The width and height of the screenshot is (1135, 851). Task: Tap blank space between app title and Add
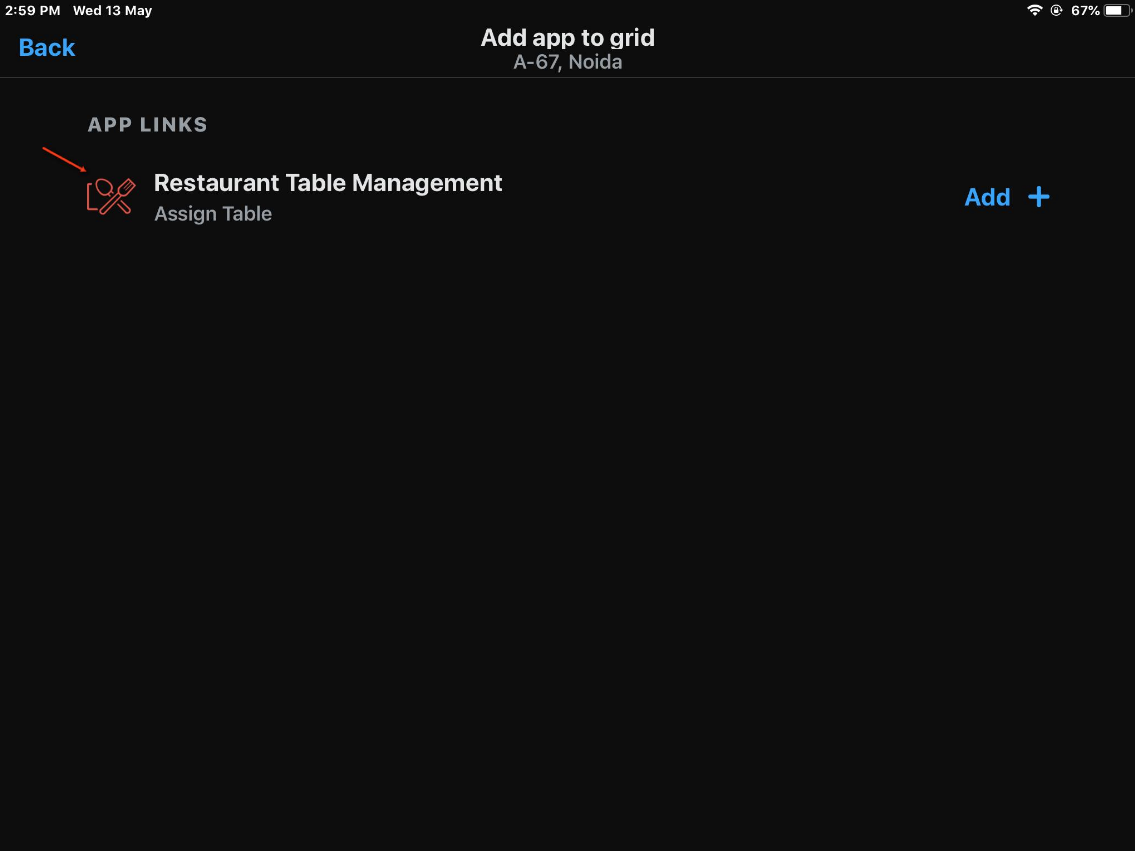[730, 198]
